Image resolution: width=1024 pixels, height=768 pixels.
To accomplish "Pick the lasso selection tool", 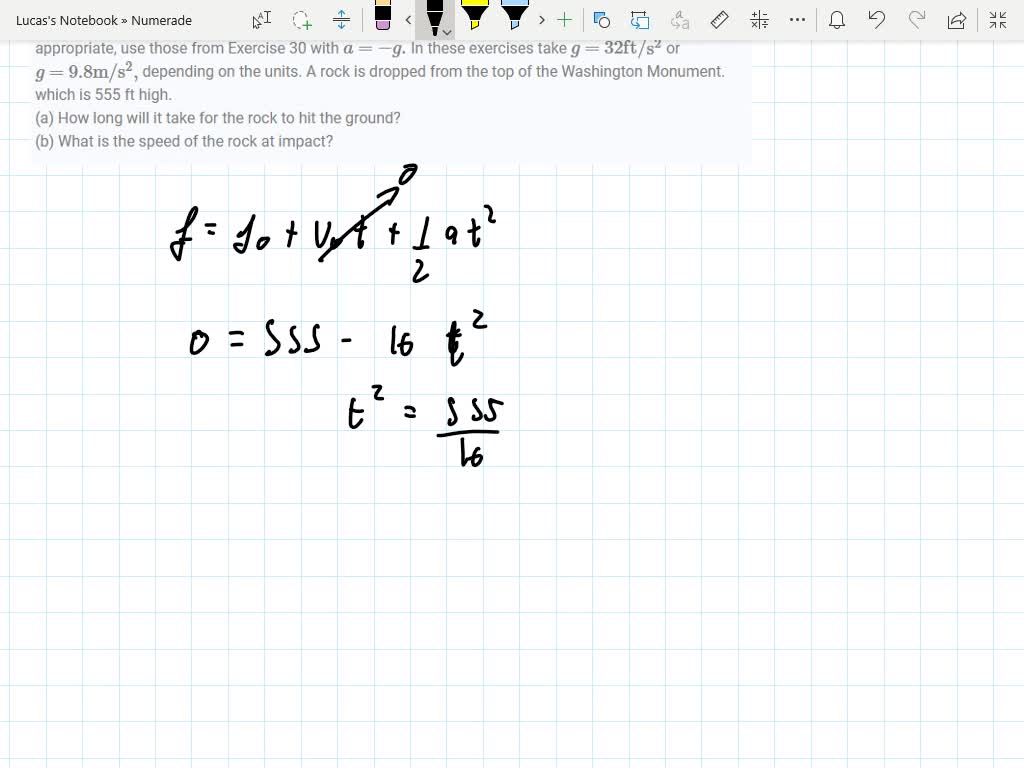I will tap(300, 19).
